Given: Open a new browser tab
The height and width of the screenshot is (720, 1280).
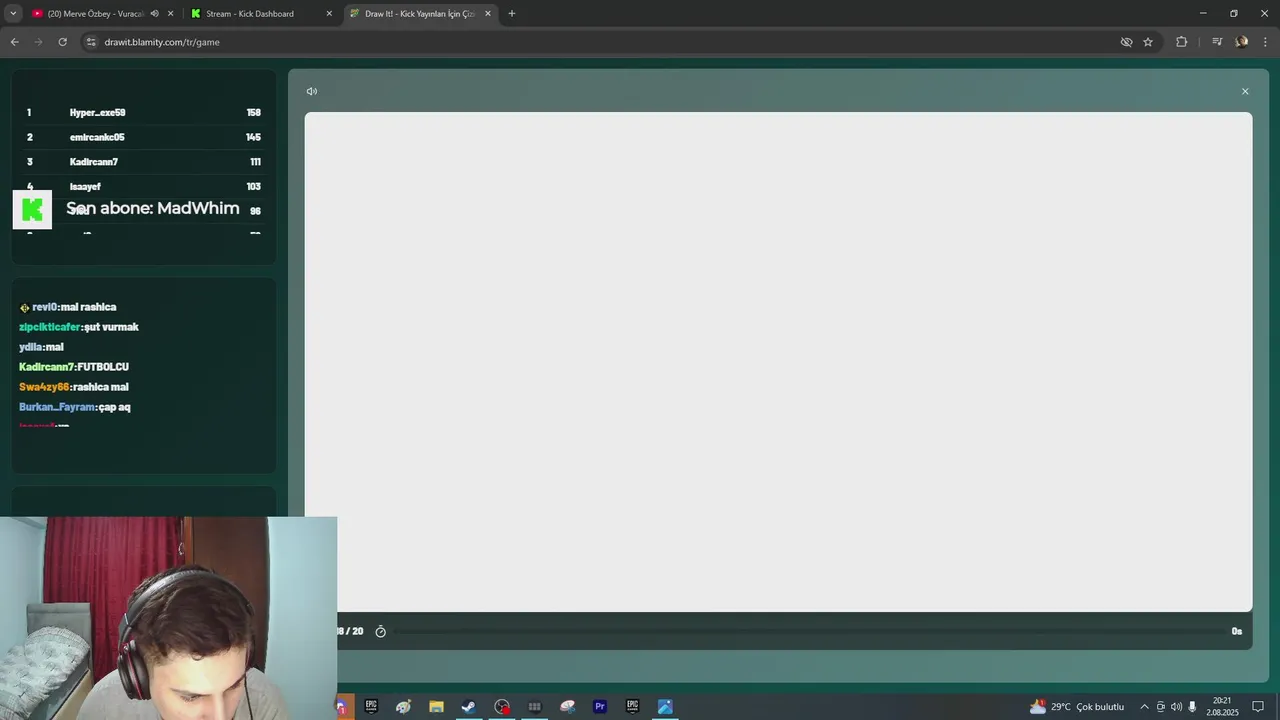Looking at the screenshot, I should click(x=512, y=14).
